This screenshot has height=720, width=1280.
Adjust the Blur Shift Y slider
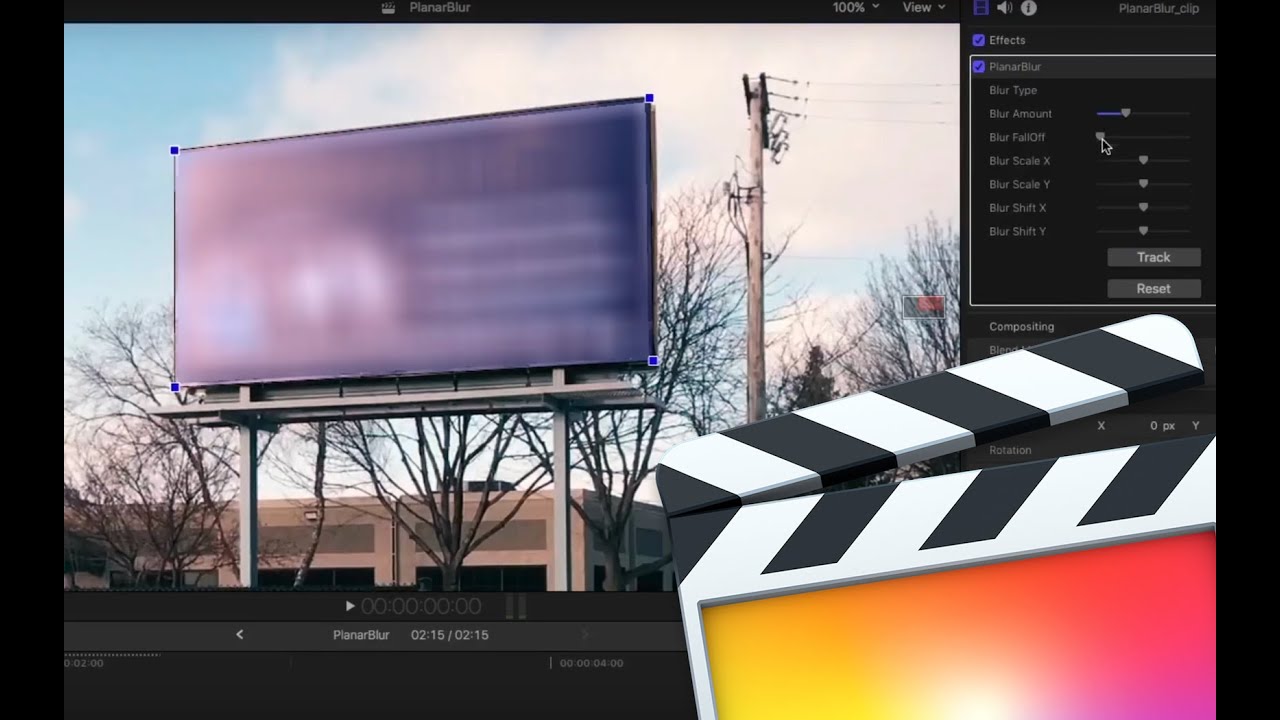1143,231
